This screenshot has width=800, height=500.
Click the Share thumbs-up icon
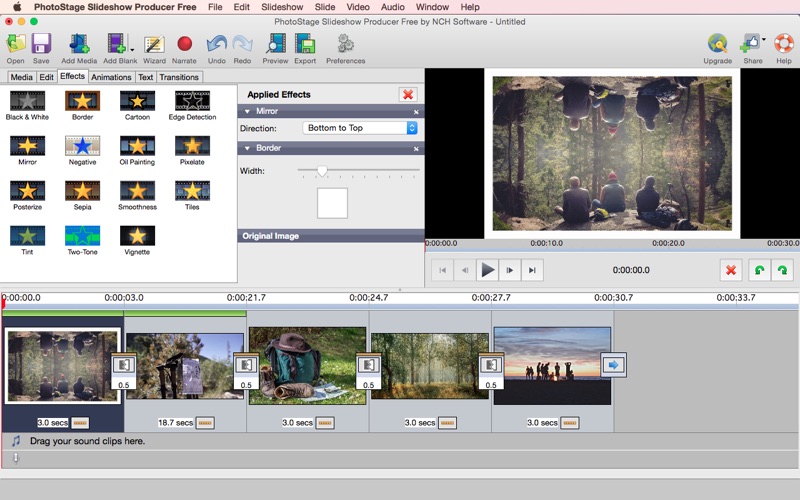750,44
